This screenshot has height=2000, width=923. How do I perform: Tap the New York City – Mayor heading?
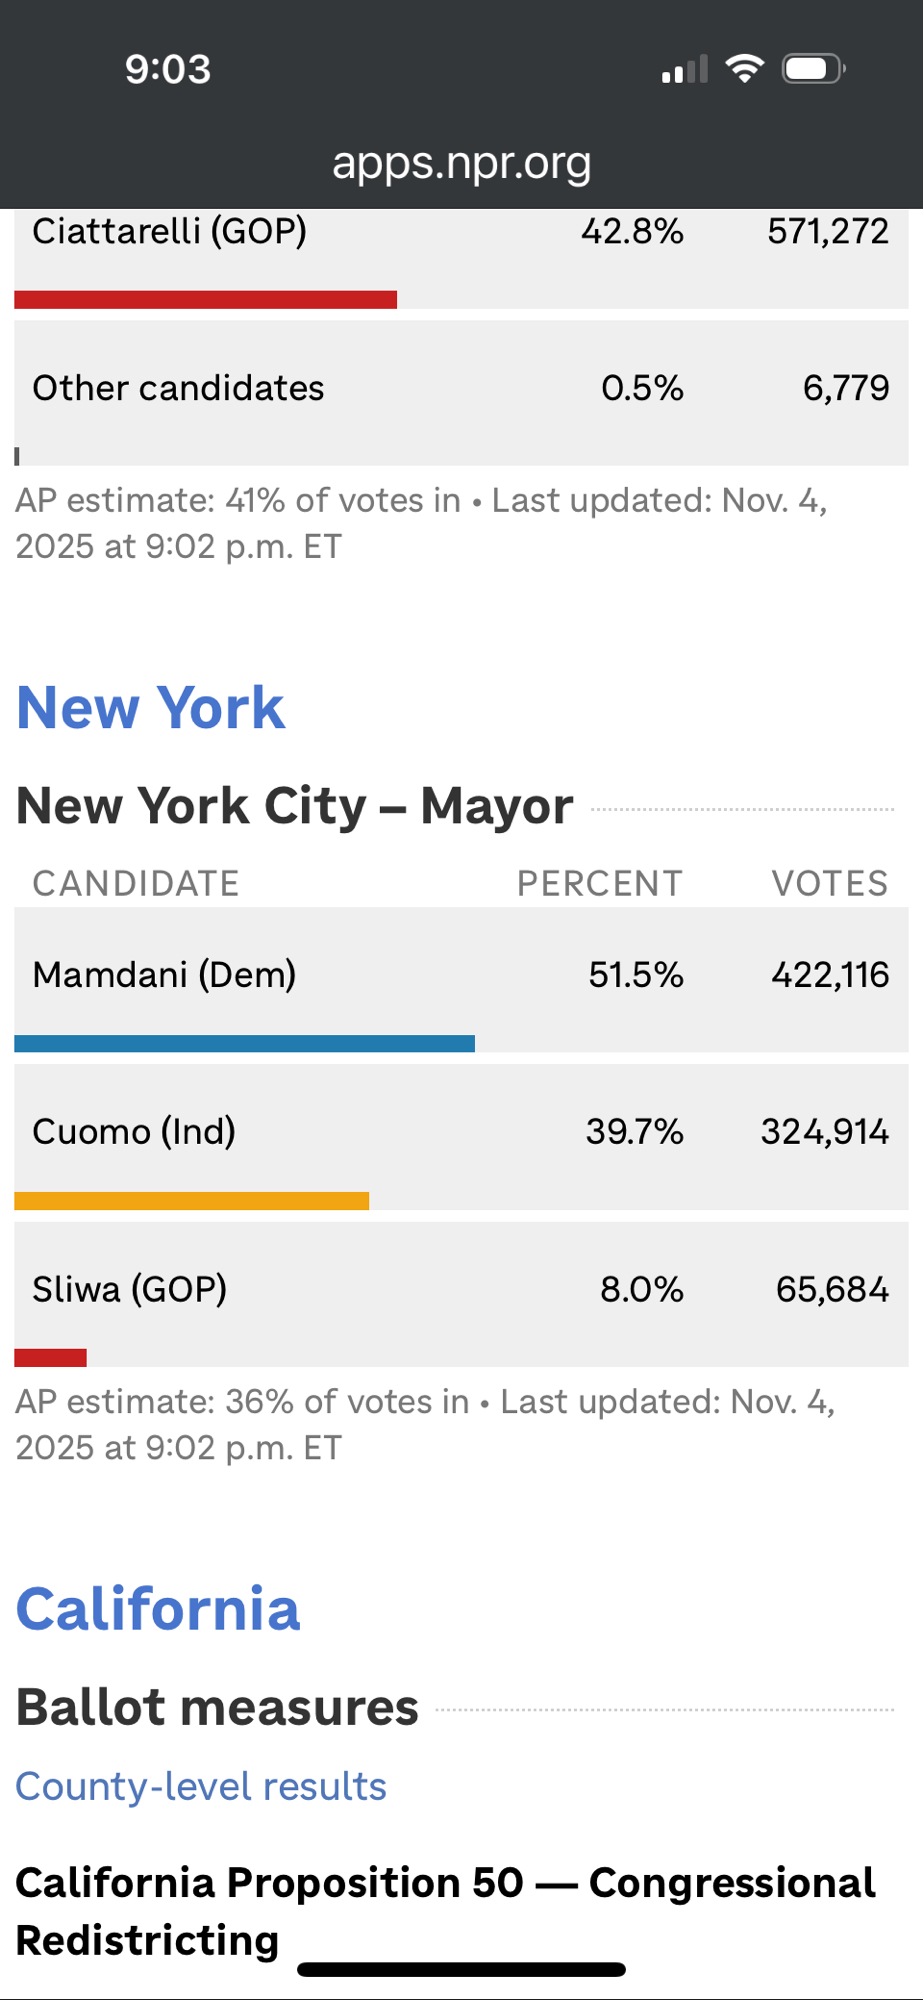(x=295, y=806)
